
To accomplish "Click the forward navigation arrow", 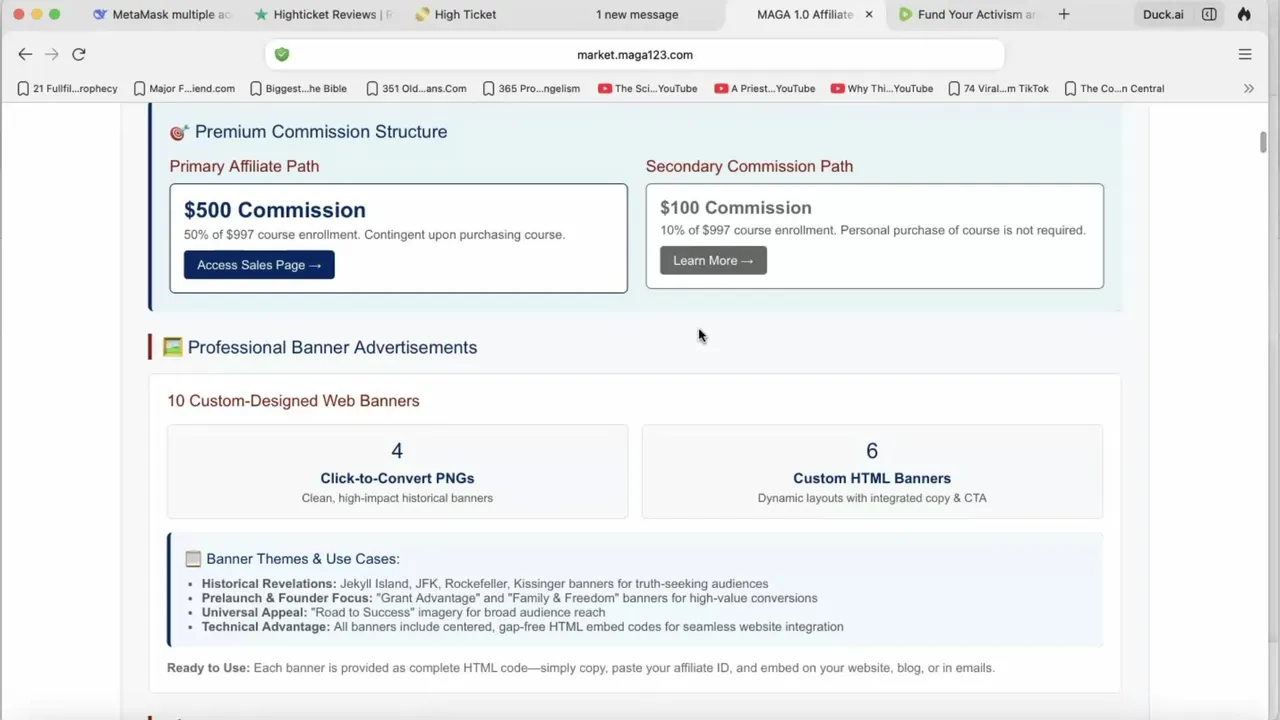I will click(52, 54).
